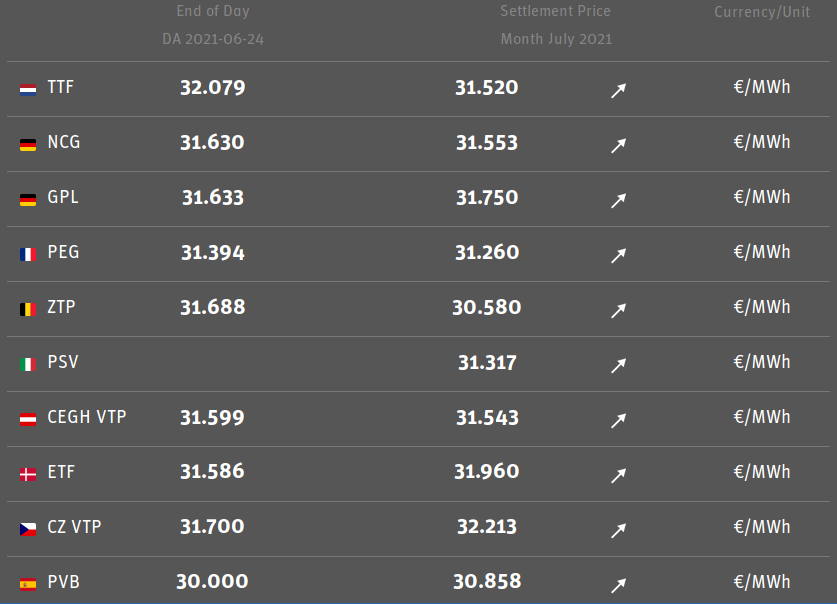Click the Austrian flag next to CEGH VTP
This screenshot has height=604, width=837.
pos(28,419)
